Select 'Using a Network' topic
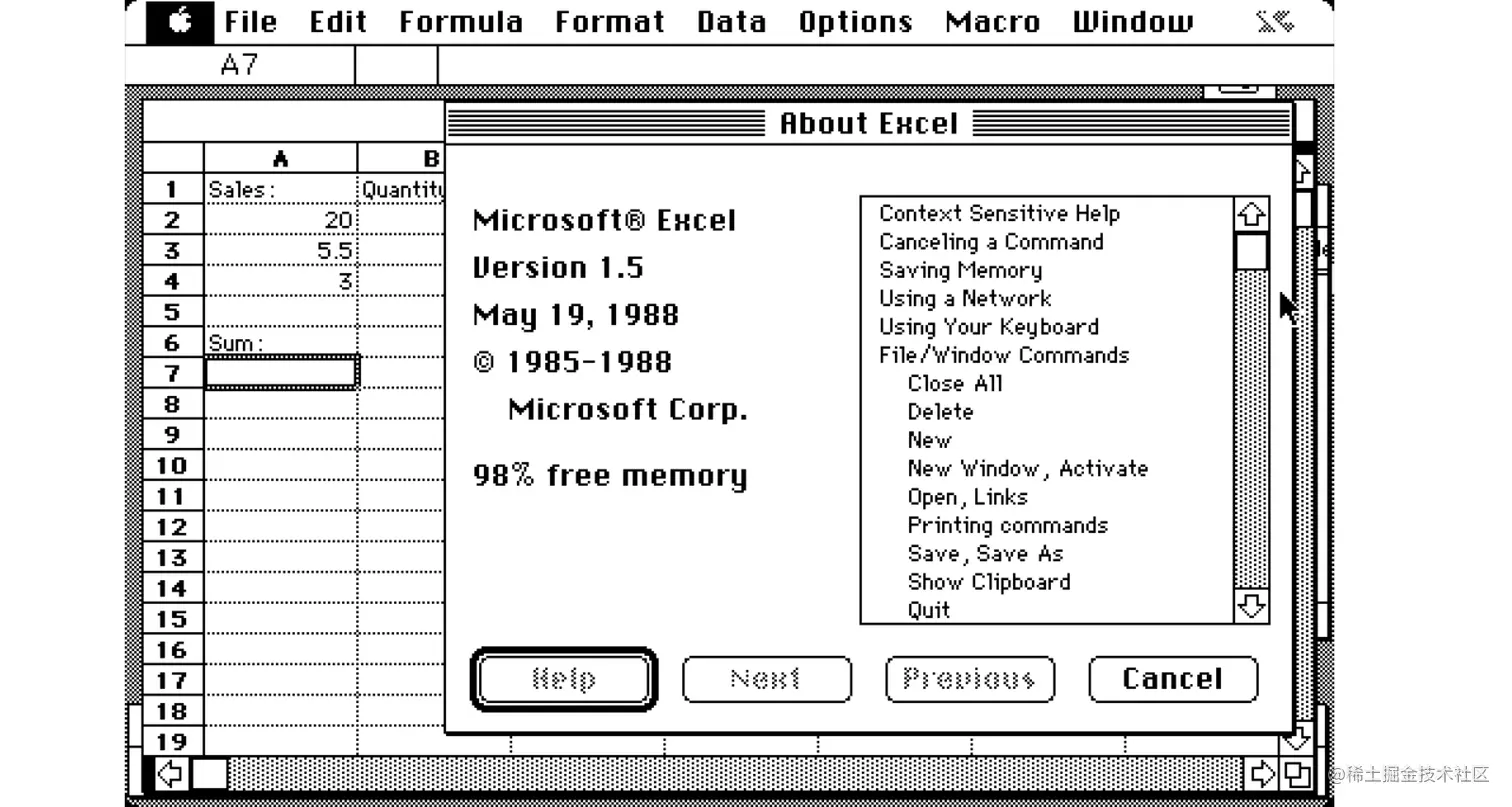The width and height of the screenshot is (1512, 807). tap(965, 298)
